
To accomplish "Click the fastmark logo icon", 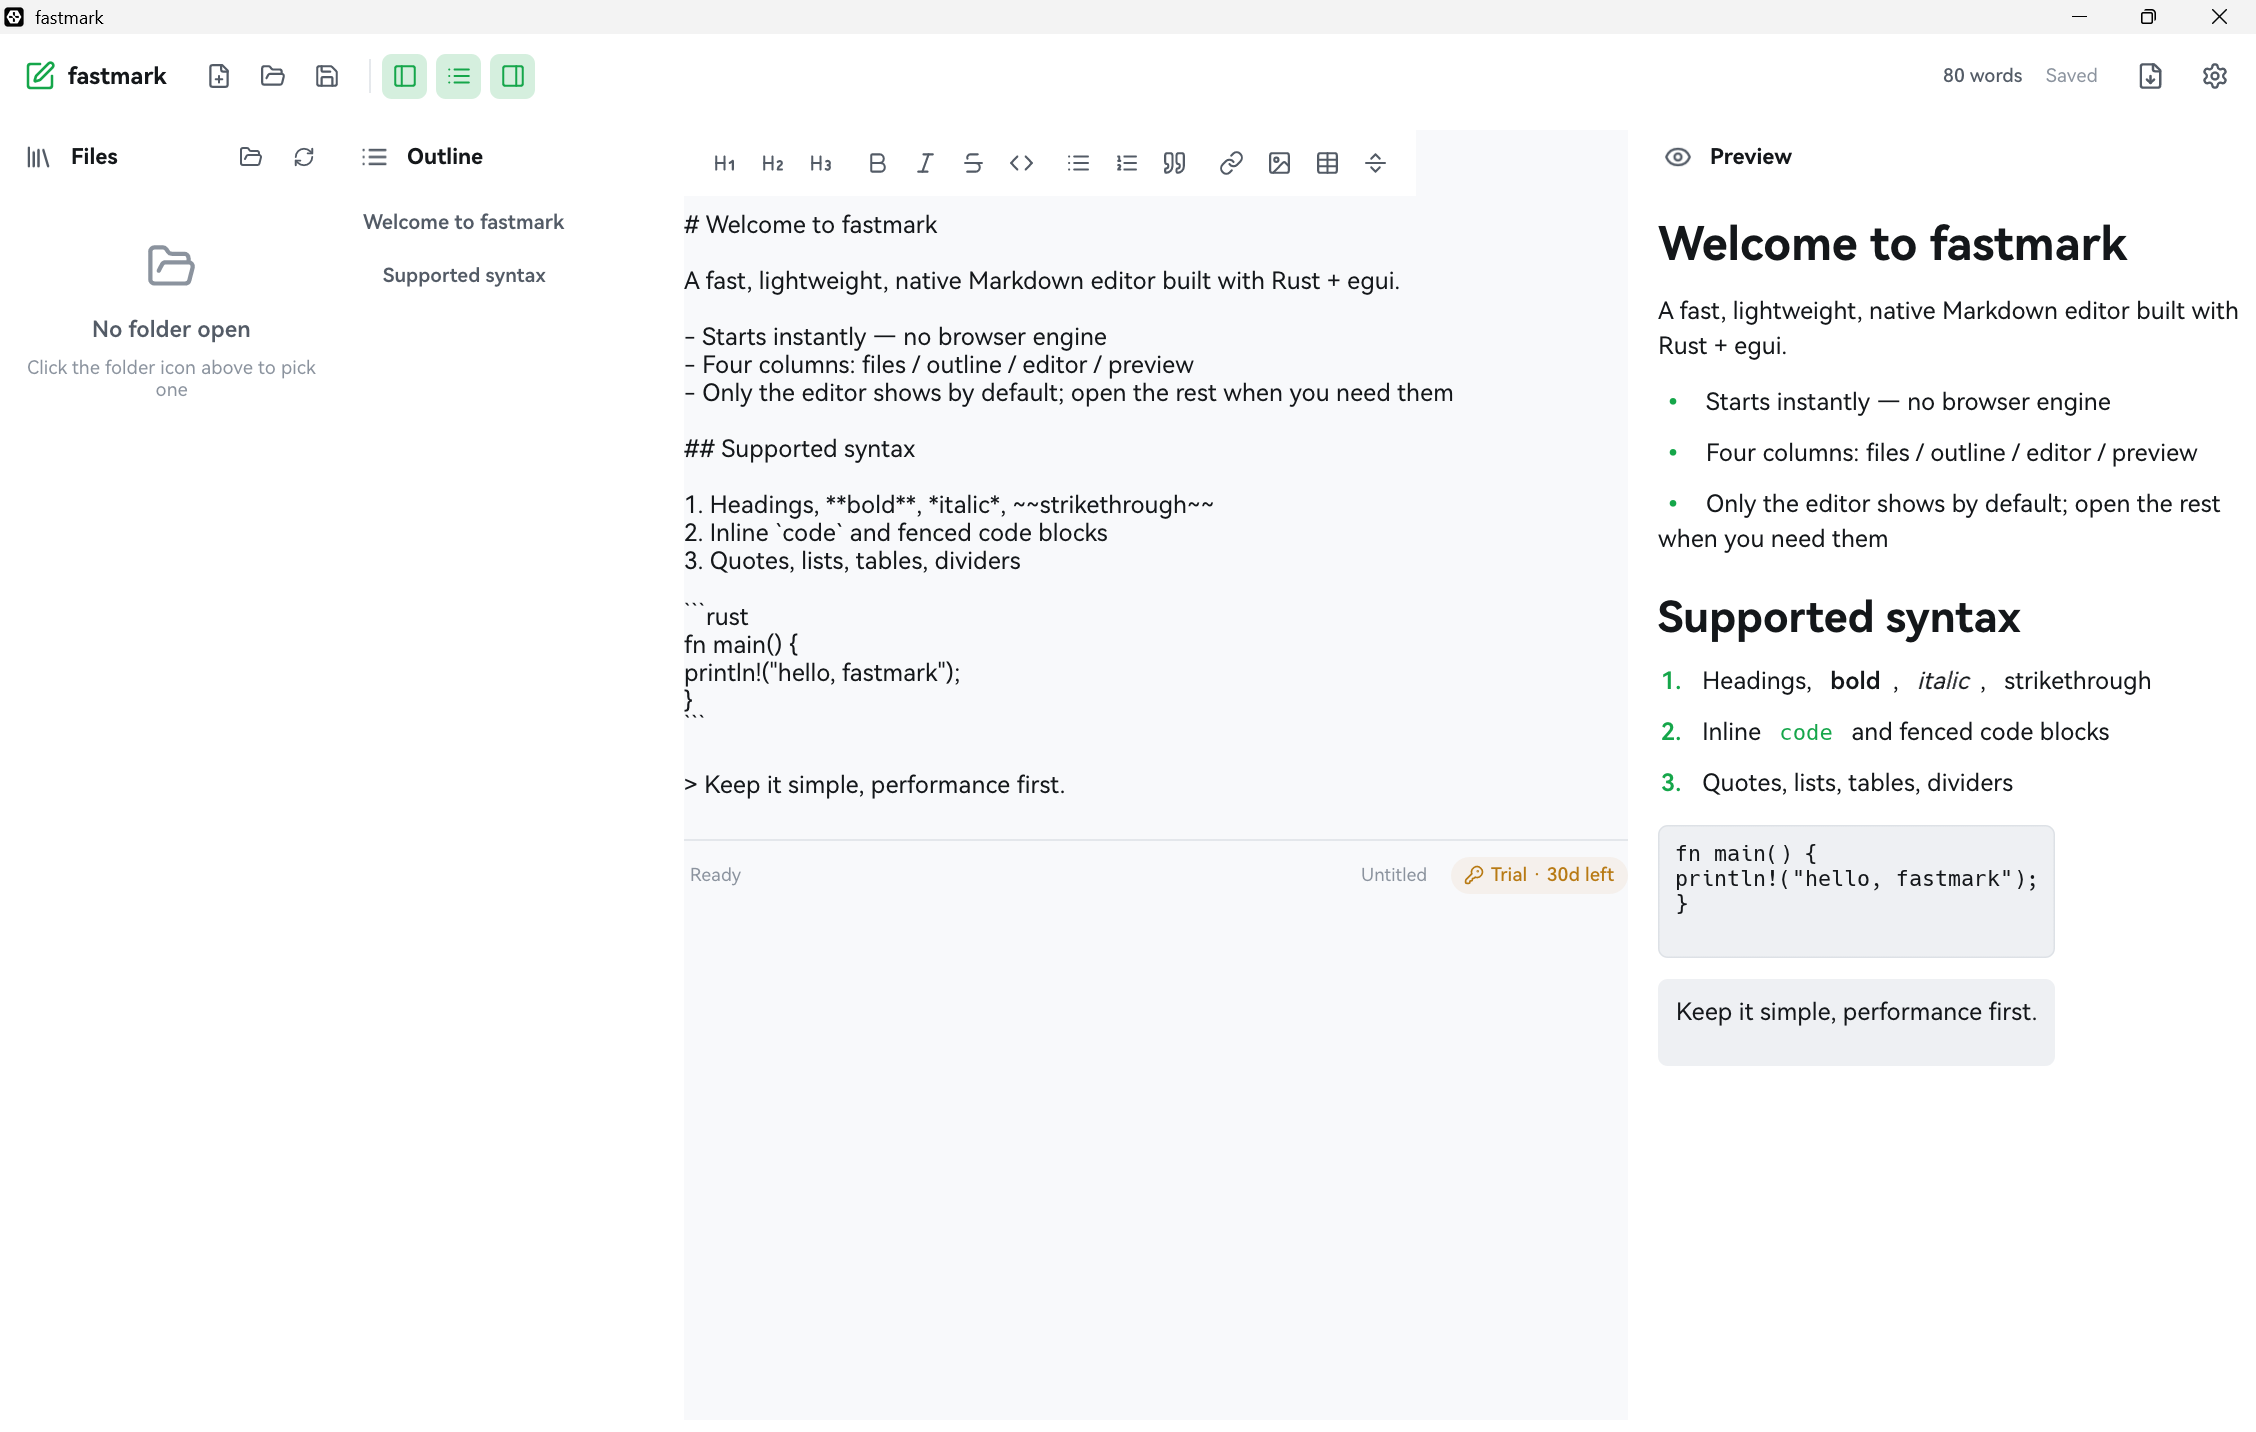I will 40,76.
